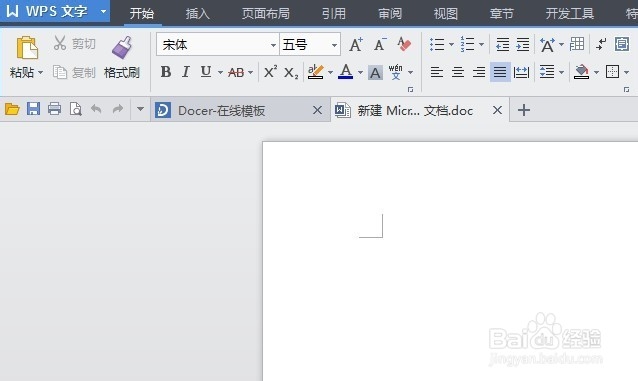Viewport: 638px width, 381px height.
Task: Center align the text
Action: [458, 72]
